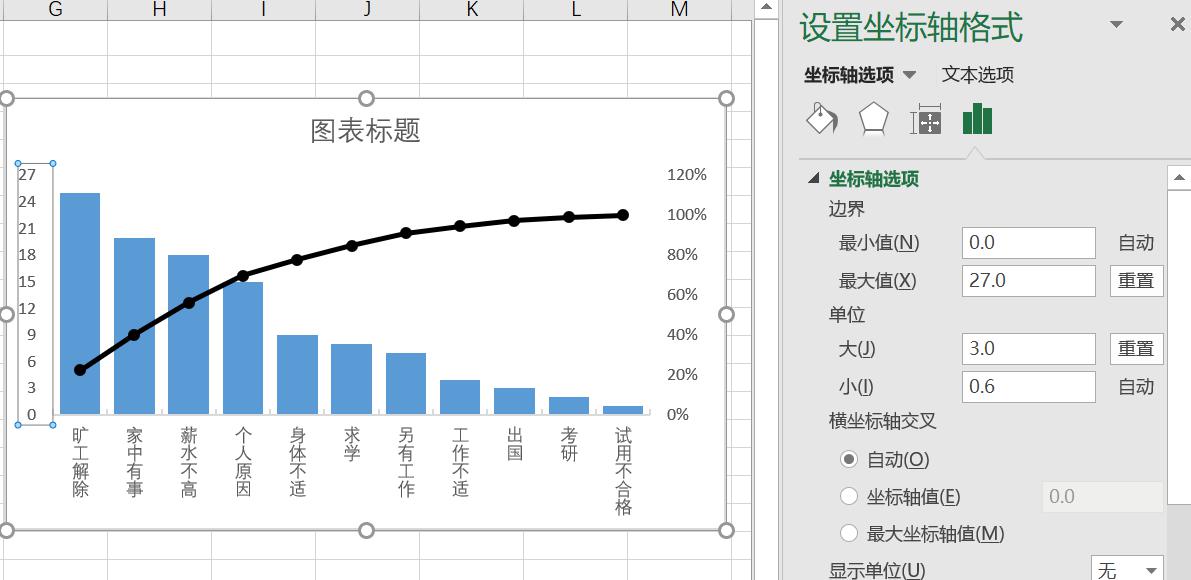Viewport: 1191px width, 580px height.
Task: Select column I header
Action: (x=264, y=9)
